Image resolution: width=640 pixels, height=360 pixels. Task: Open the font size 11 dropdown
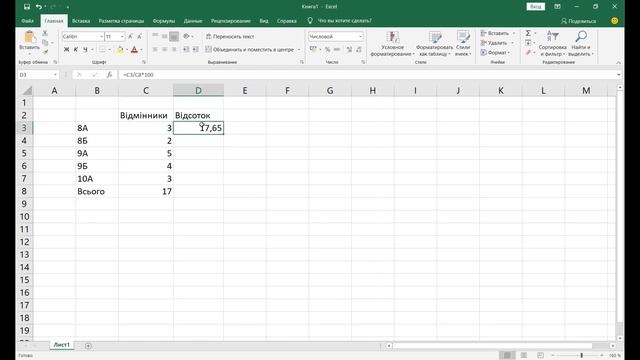[122, 36]
